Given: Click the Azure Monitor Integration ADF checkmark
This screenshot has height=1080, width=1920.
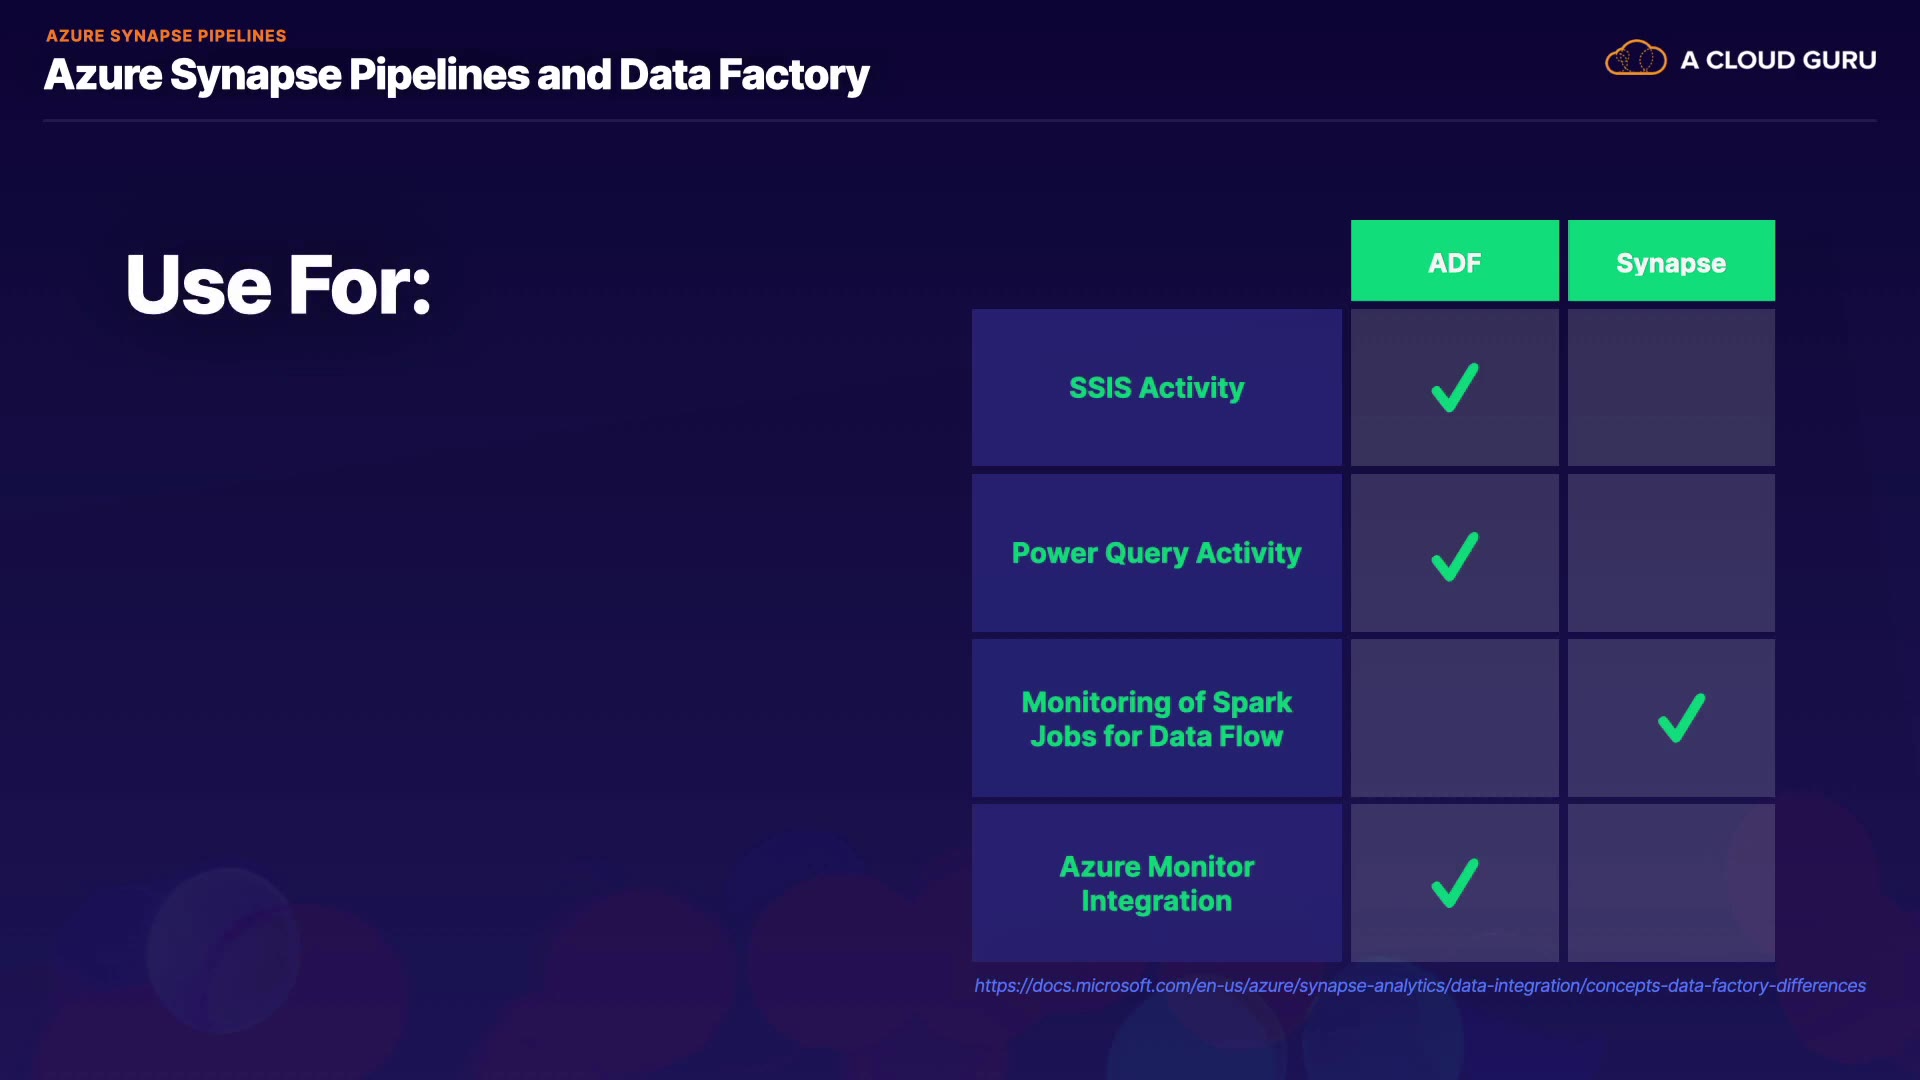Looking at the screenshot, I should pyautogui.click(x=1455, y=883).
